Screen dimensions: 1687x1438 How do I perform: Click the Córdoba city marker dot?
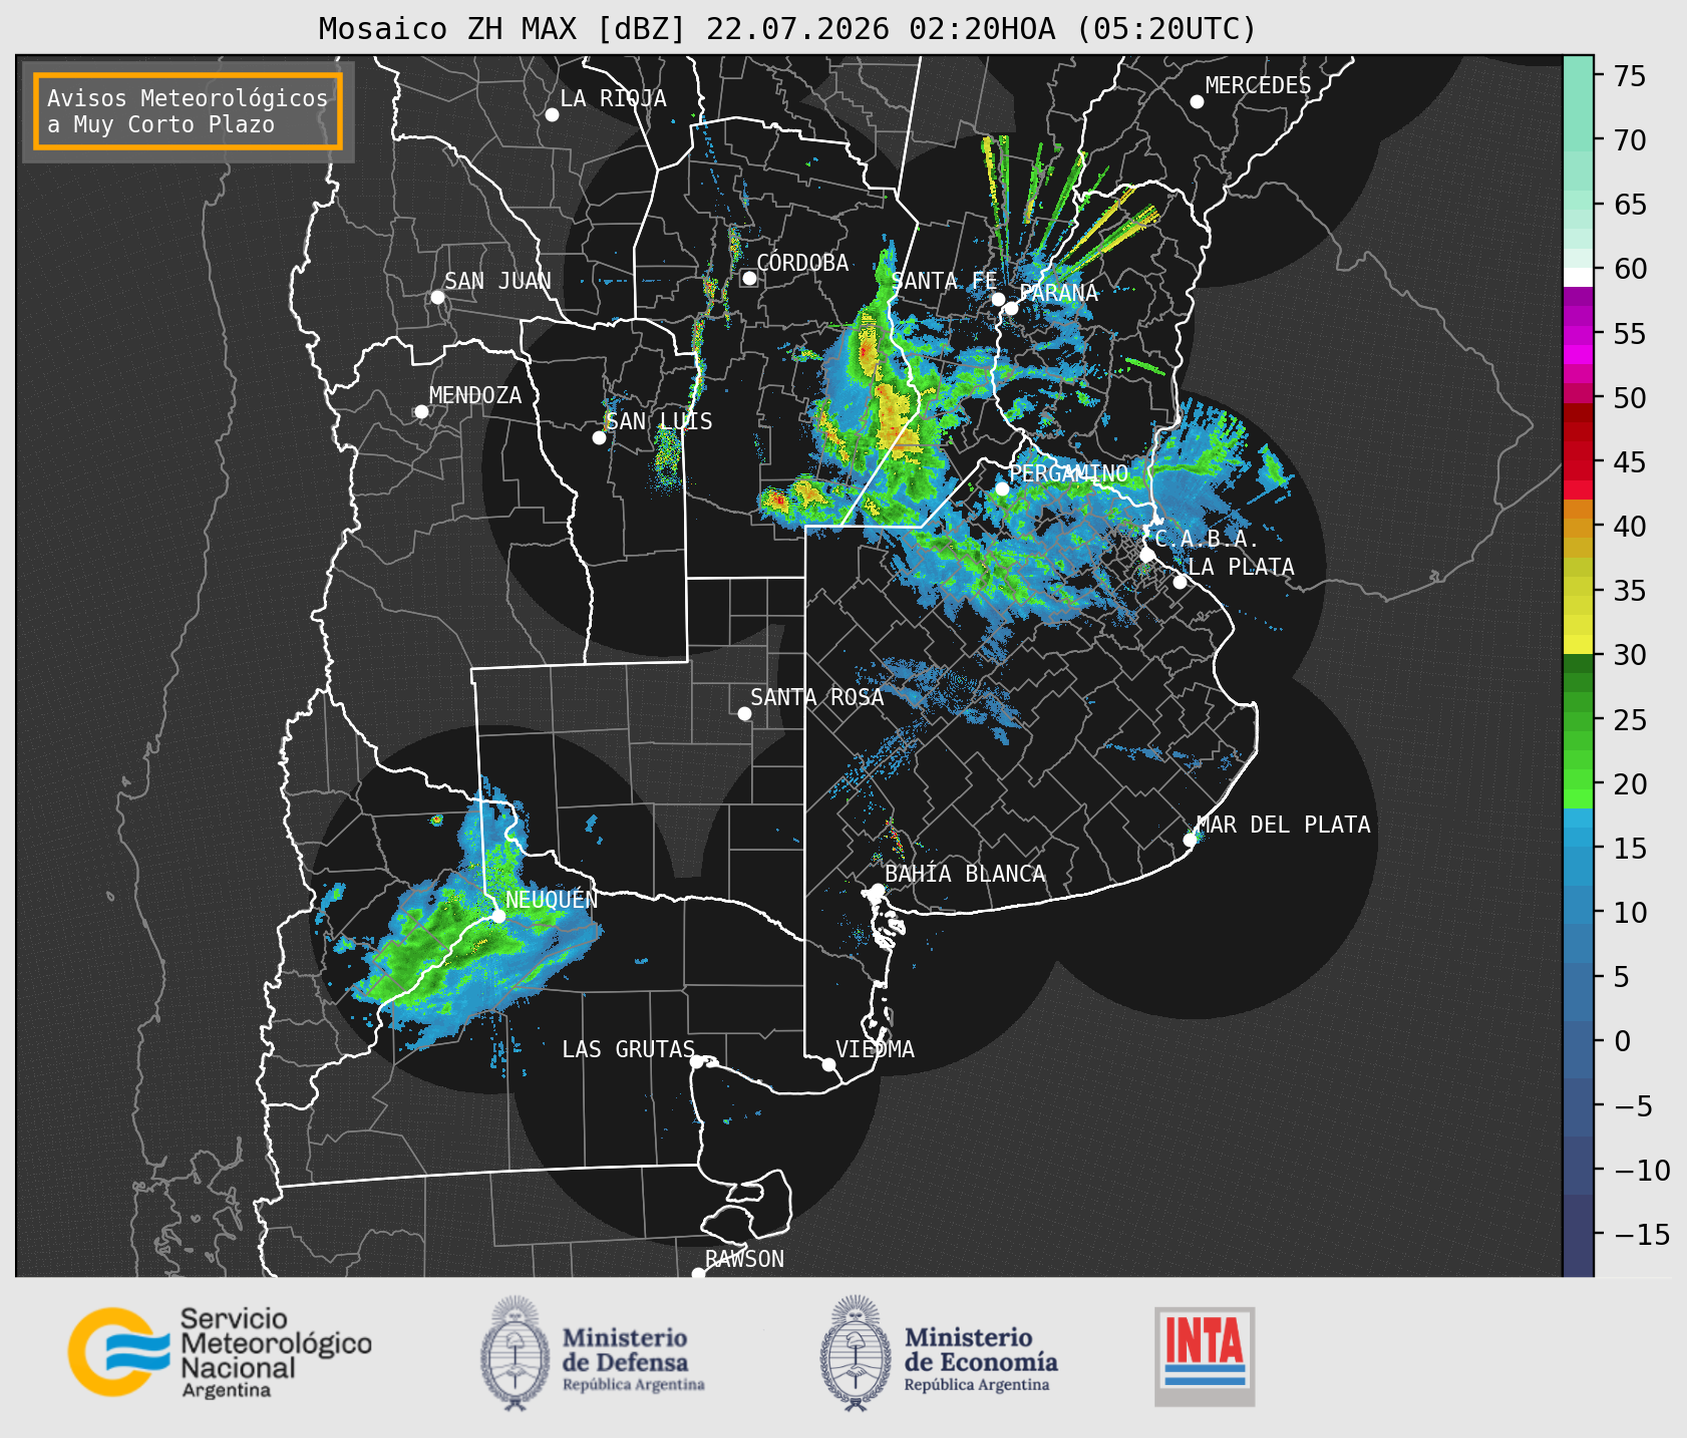point(749,278)
